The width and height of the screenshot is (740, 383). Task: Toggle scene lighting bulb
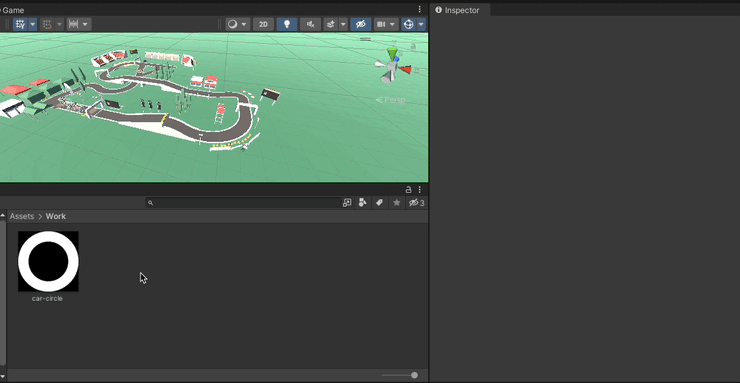pos(287,24)
